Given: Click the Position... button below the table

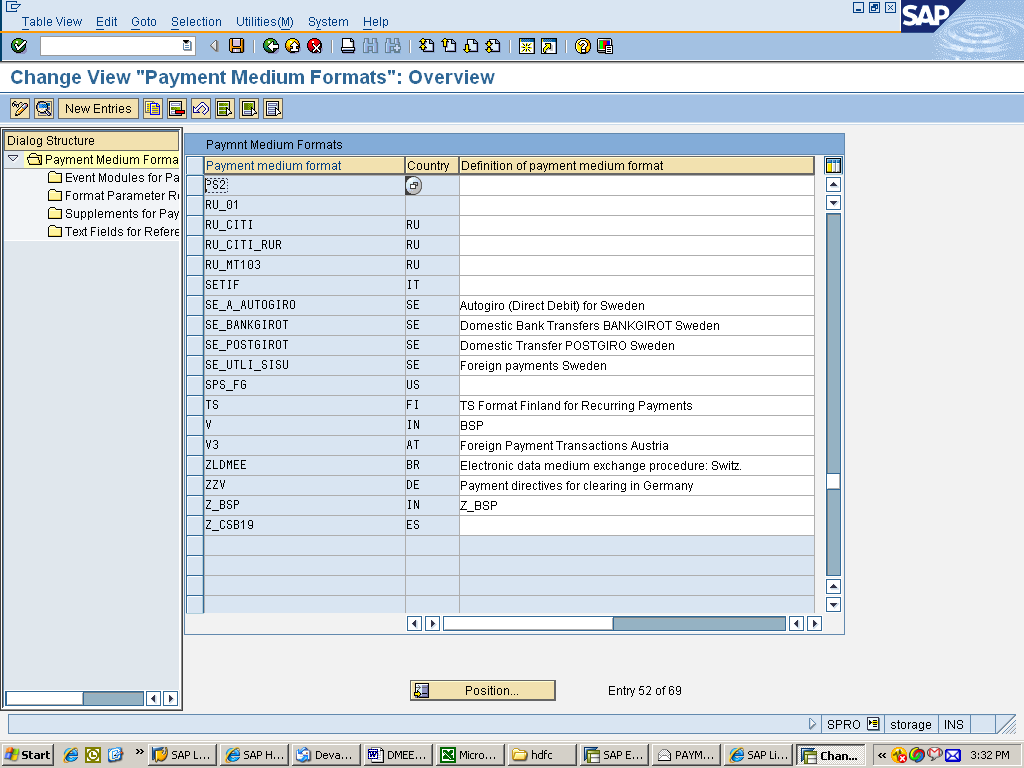Looking at the screenshot, I should [482, 690].
